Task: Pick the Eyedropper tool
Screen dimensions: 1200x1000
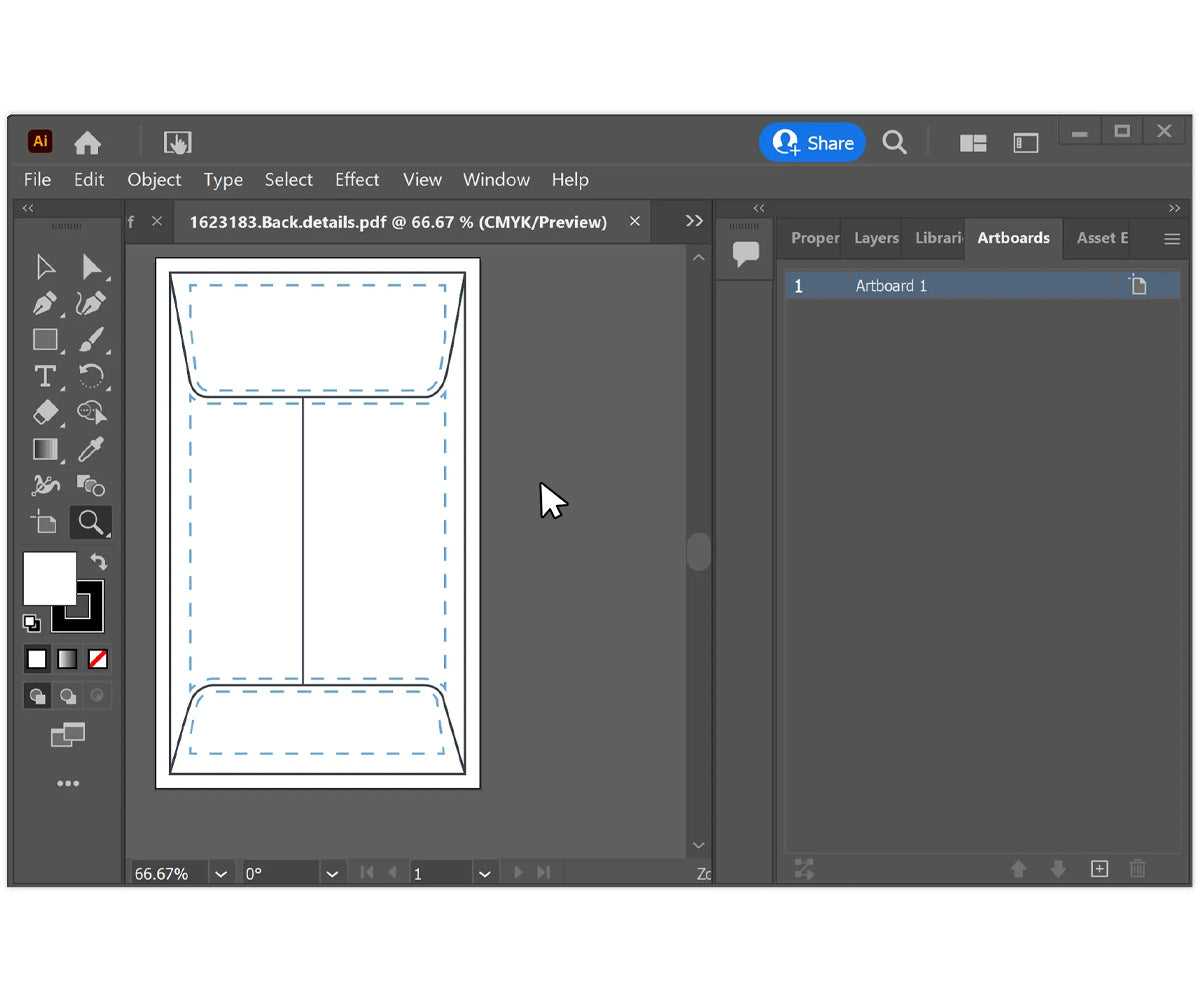Action: (91, 449)
